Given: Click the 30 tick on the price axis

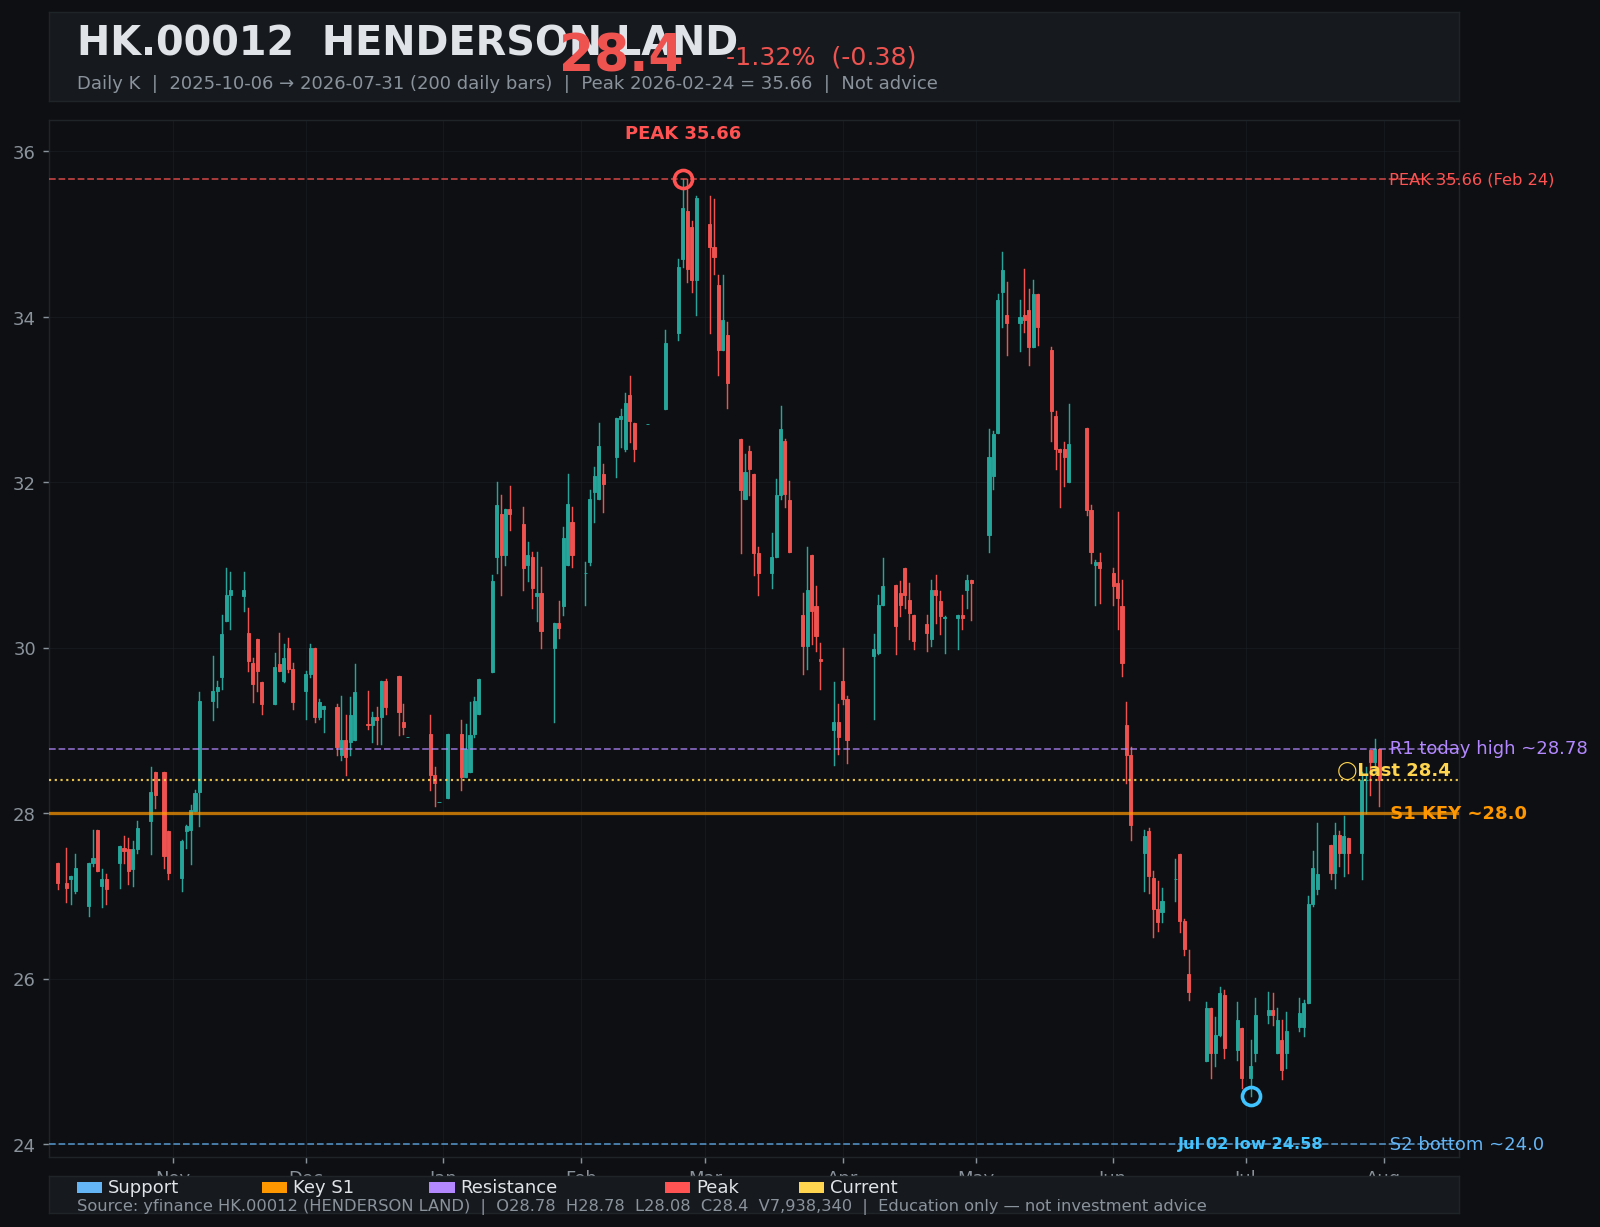Looking at the screenshot, I should pyautogui.click(x=25, y=649).
